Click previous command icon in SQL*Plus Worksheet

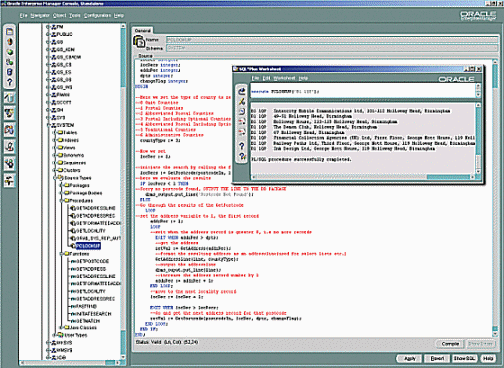click(x=242, y=122)
